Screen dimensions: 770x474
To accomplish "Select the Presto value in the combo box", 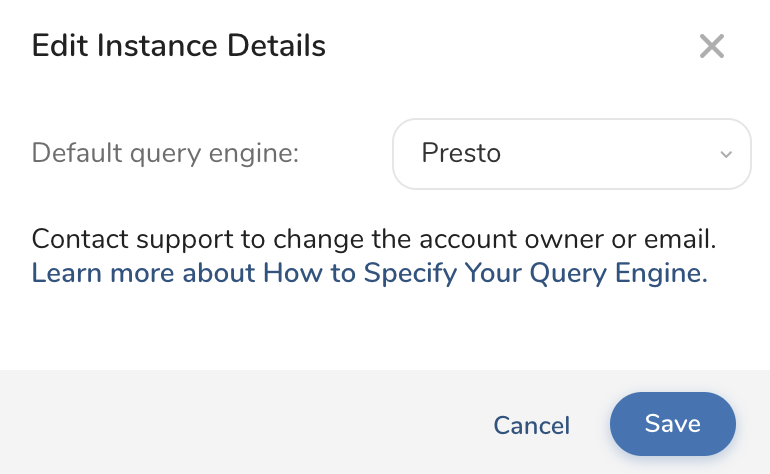I will [x=461, y=154].
